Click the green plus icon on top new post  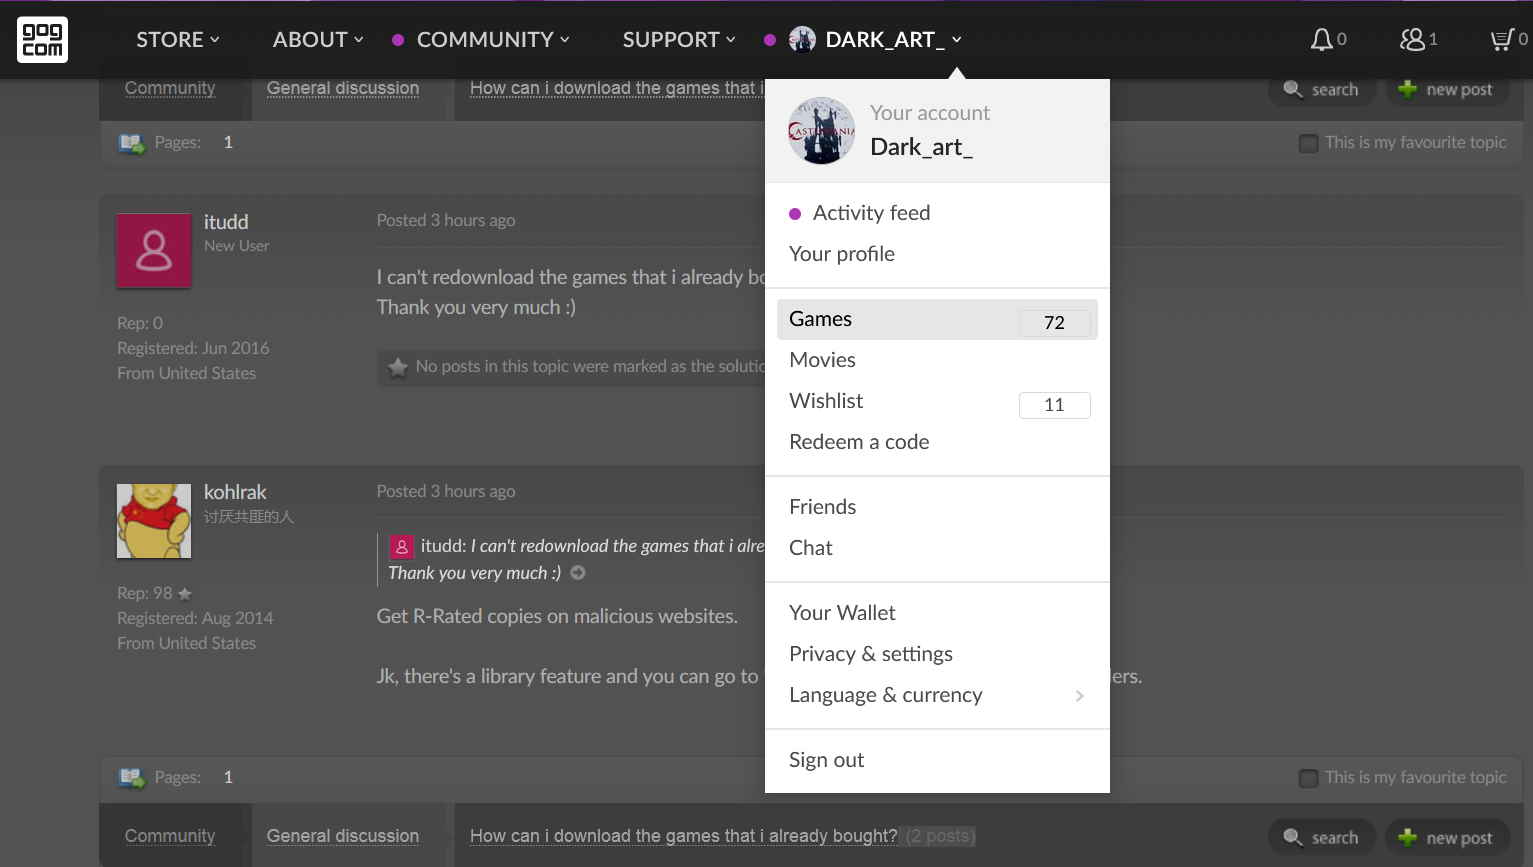click(x=1408, y=89)
